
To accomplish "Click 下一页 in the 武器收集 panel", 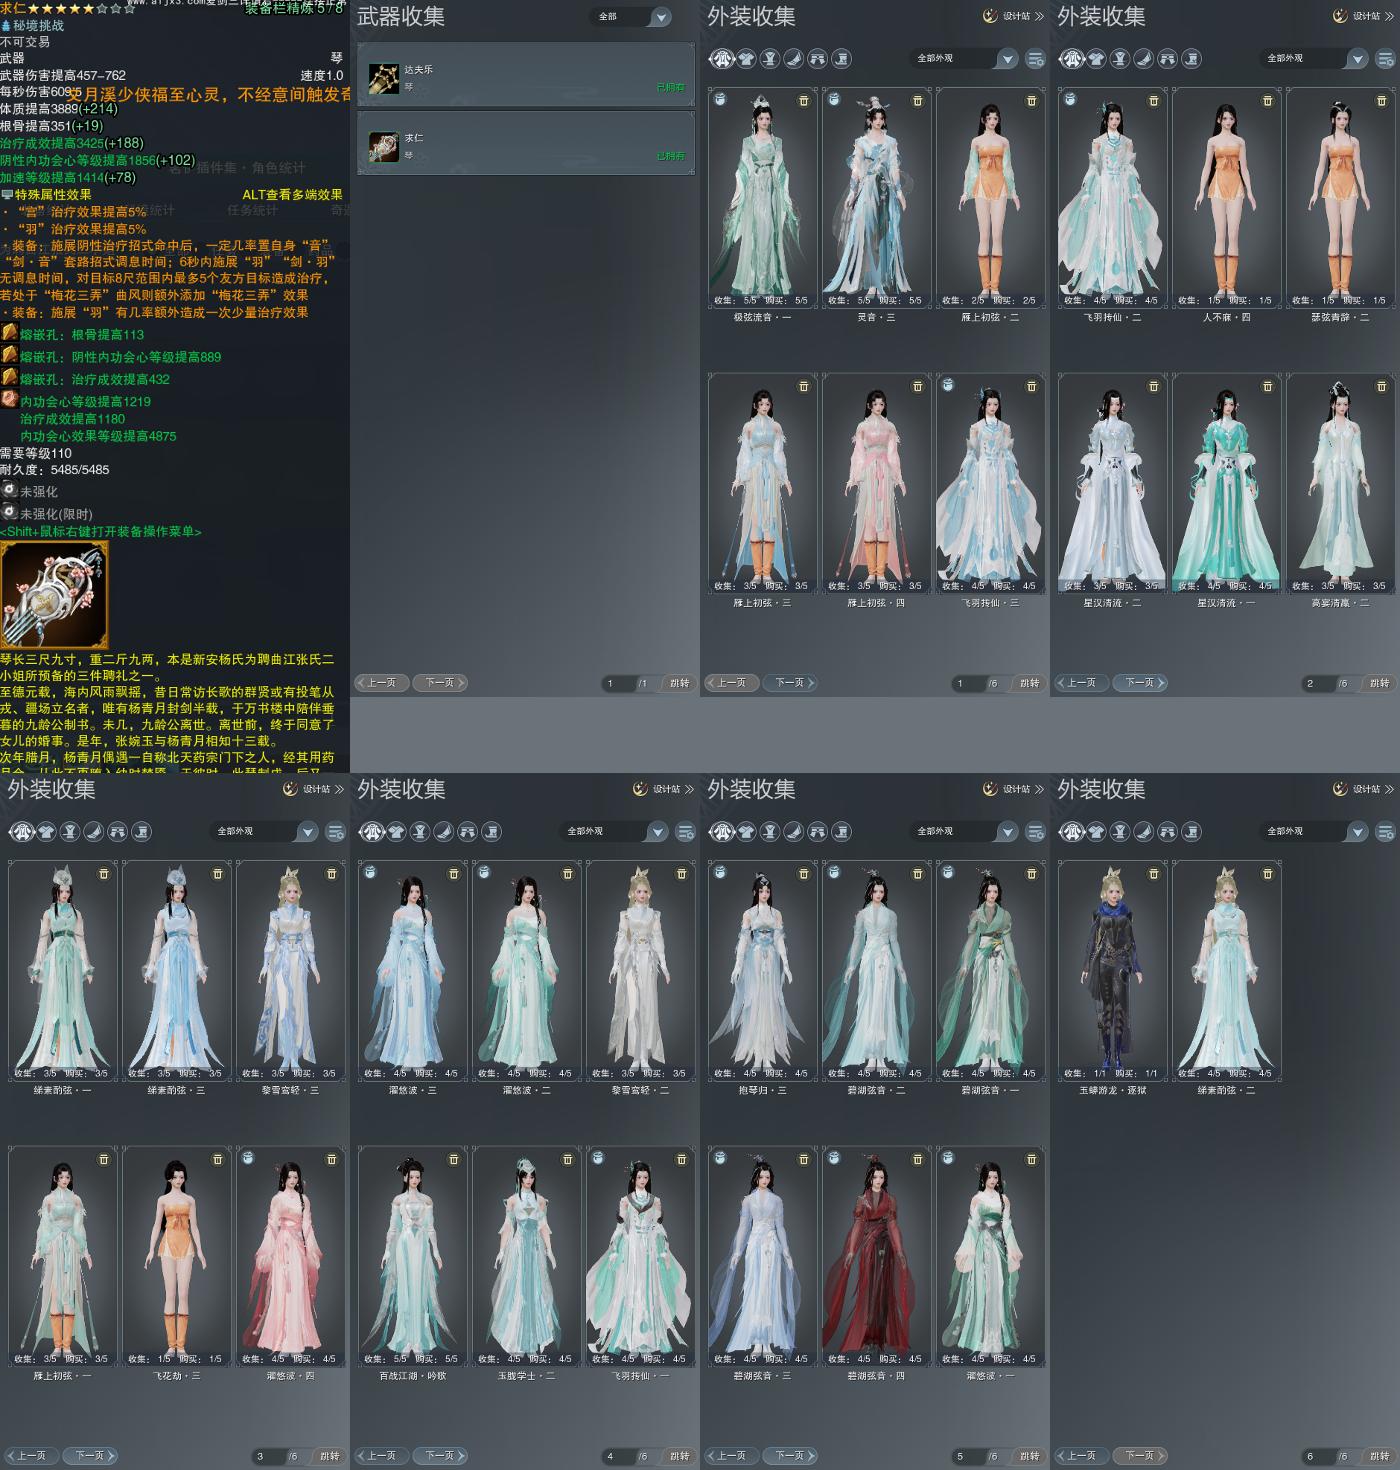I will tap(440, 683).
